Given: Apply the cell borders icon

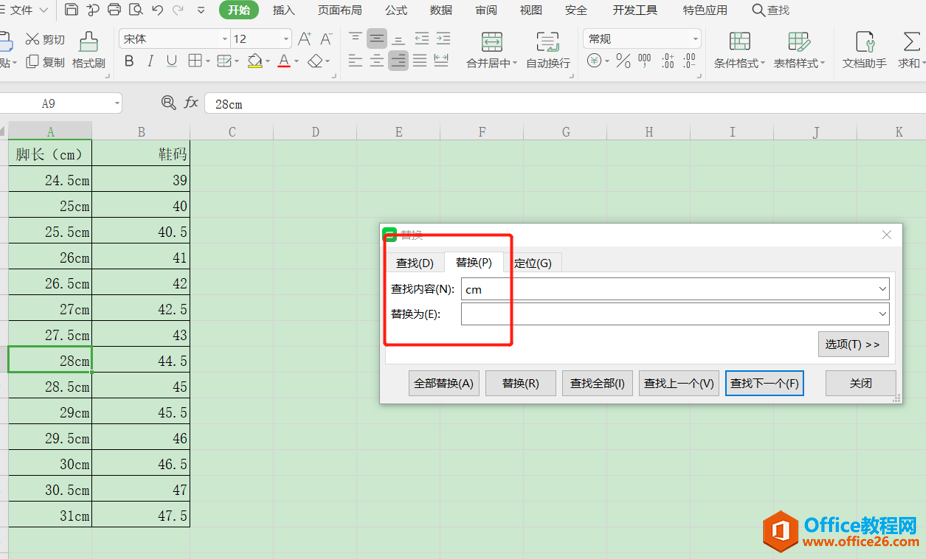Looking at the screenshot, I should [x=195, y=60].
